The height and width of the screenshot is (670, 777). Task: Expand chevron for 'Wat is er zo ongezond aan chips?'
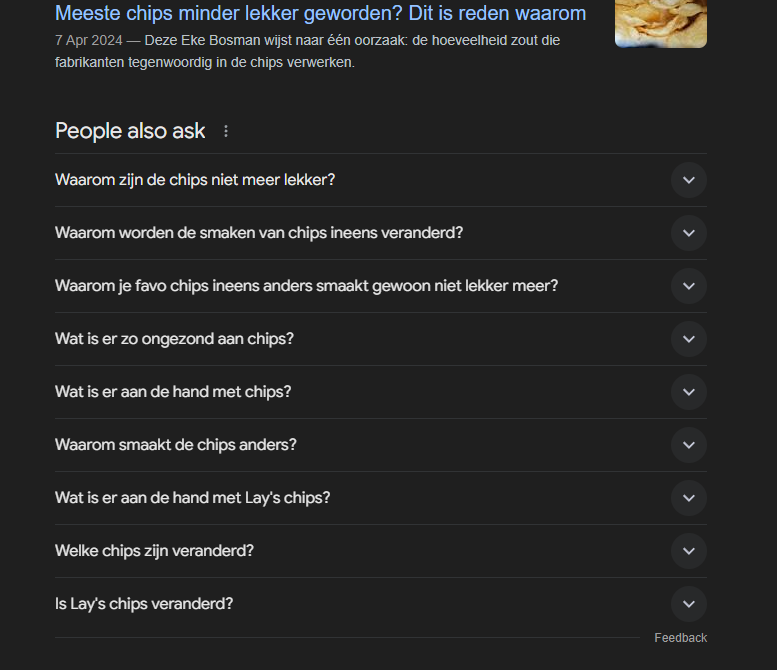(x=689, y=339)
